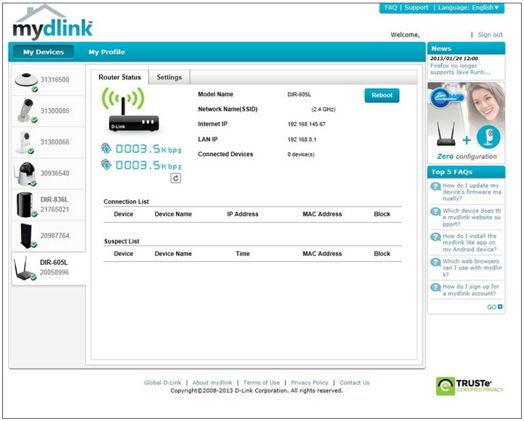This screenshot has width=524, height=421.
Task: Open FAQ about devices mydlink website supports
Action: pyautogui.click(x=472, y=217)
